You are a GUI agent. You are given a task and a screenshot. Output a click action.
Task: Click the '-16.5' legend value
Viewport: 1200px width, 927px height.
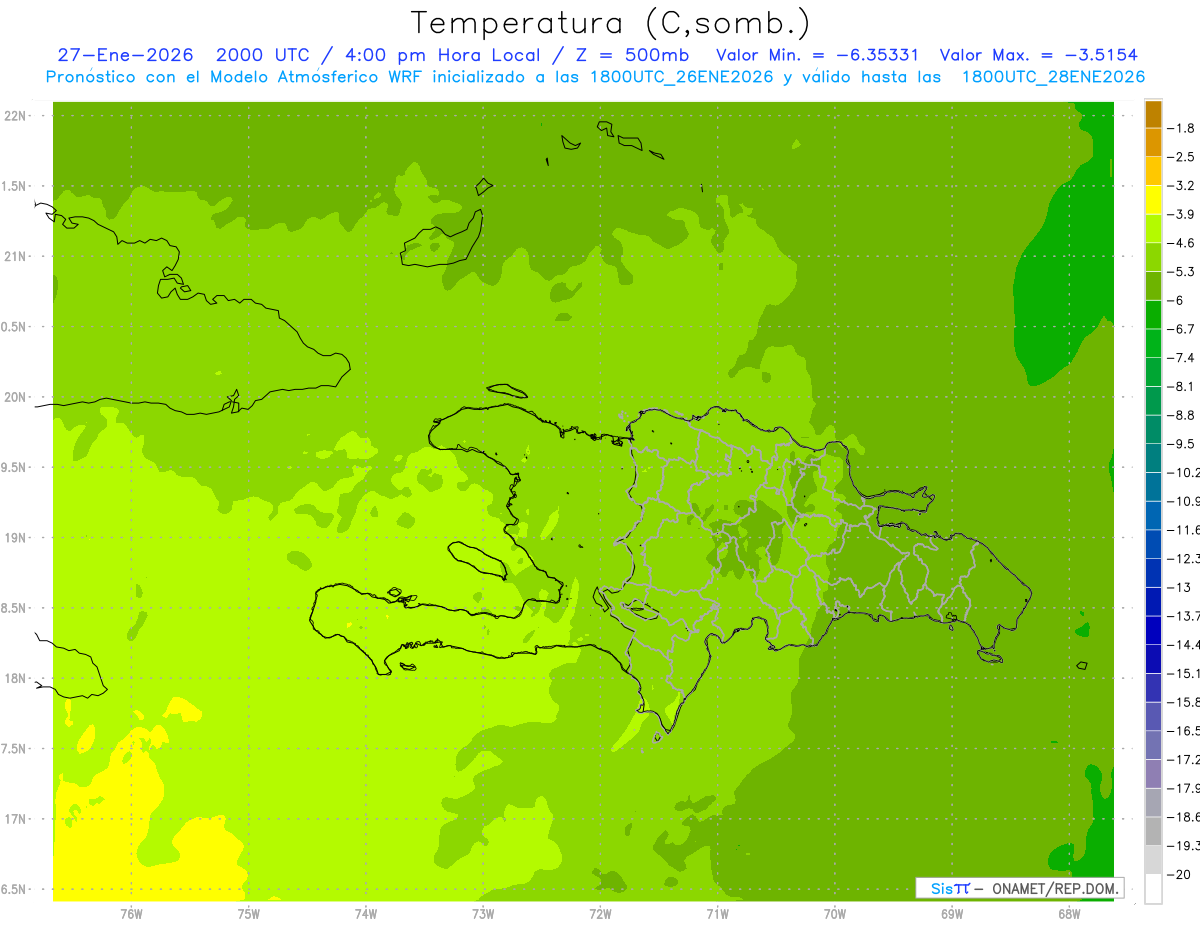point(1184,730)
